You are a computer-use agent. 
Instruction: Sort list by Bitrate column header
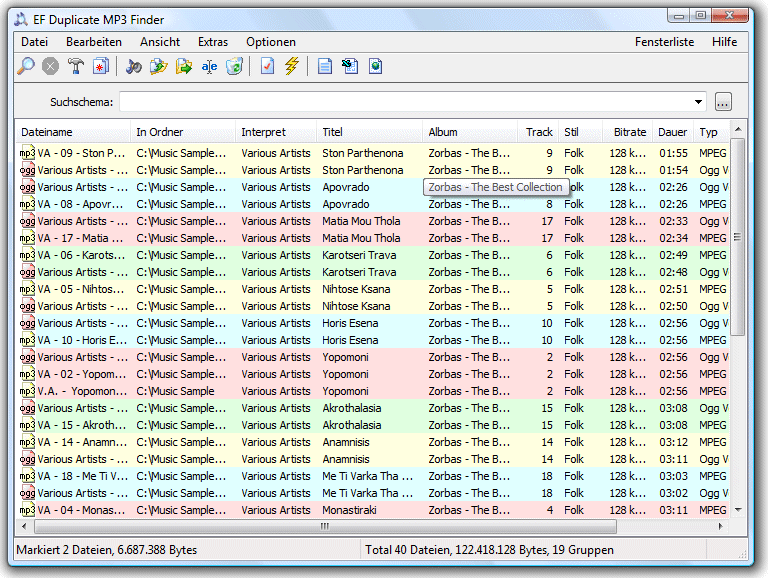pos(630,132)
